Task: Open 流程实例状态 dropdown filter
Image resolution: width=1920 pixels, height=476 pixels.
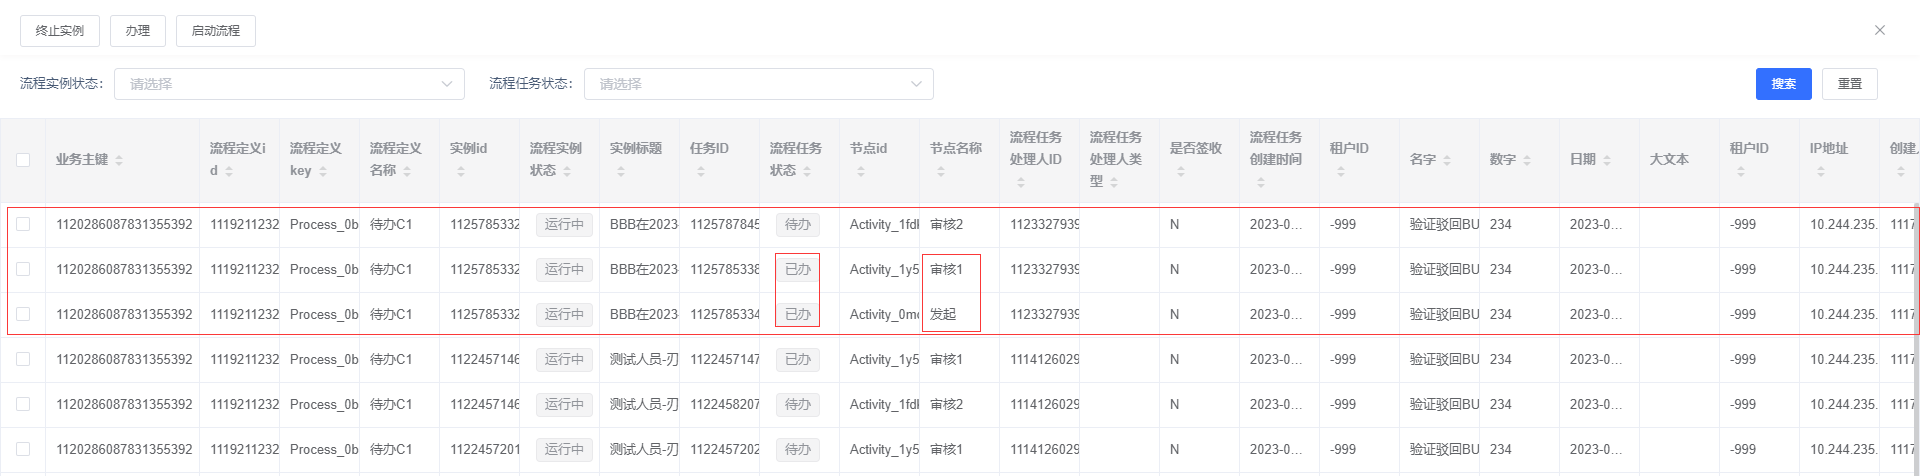Action: (289, 84)
